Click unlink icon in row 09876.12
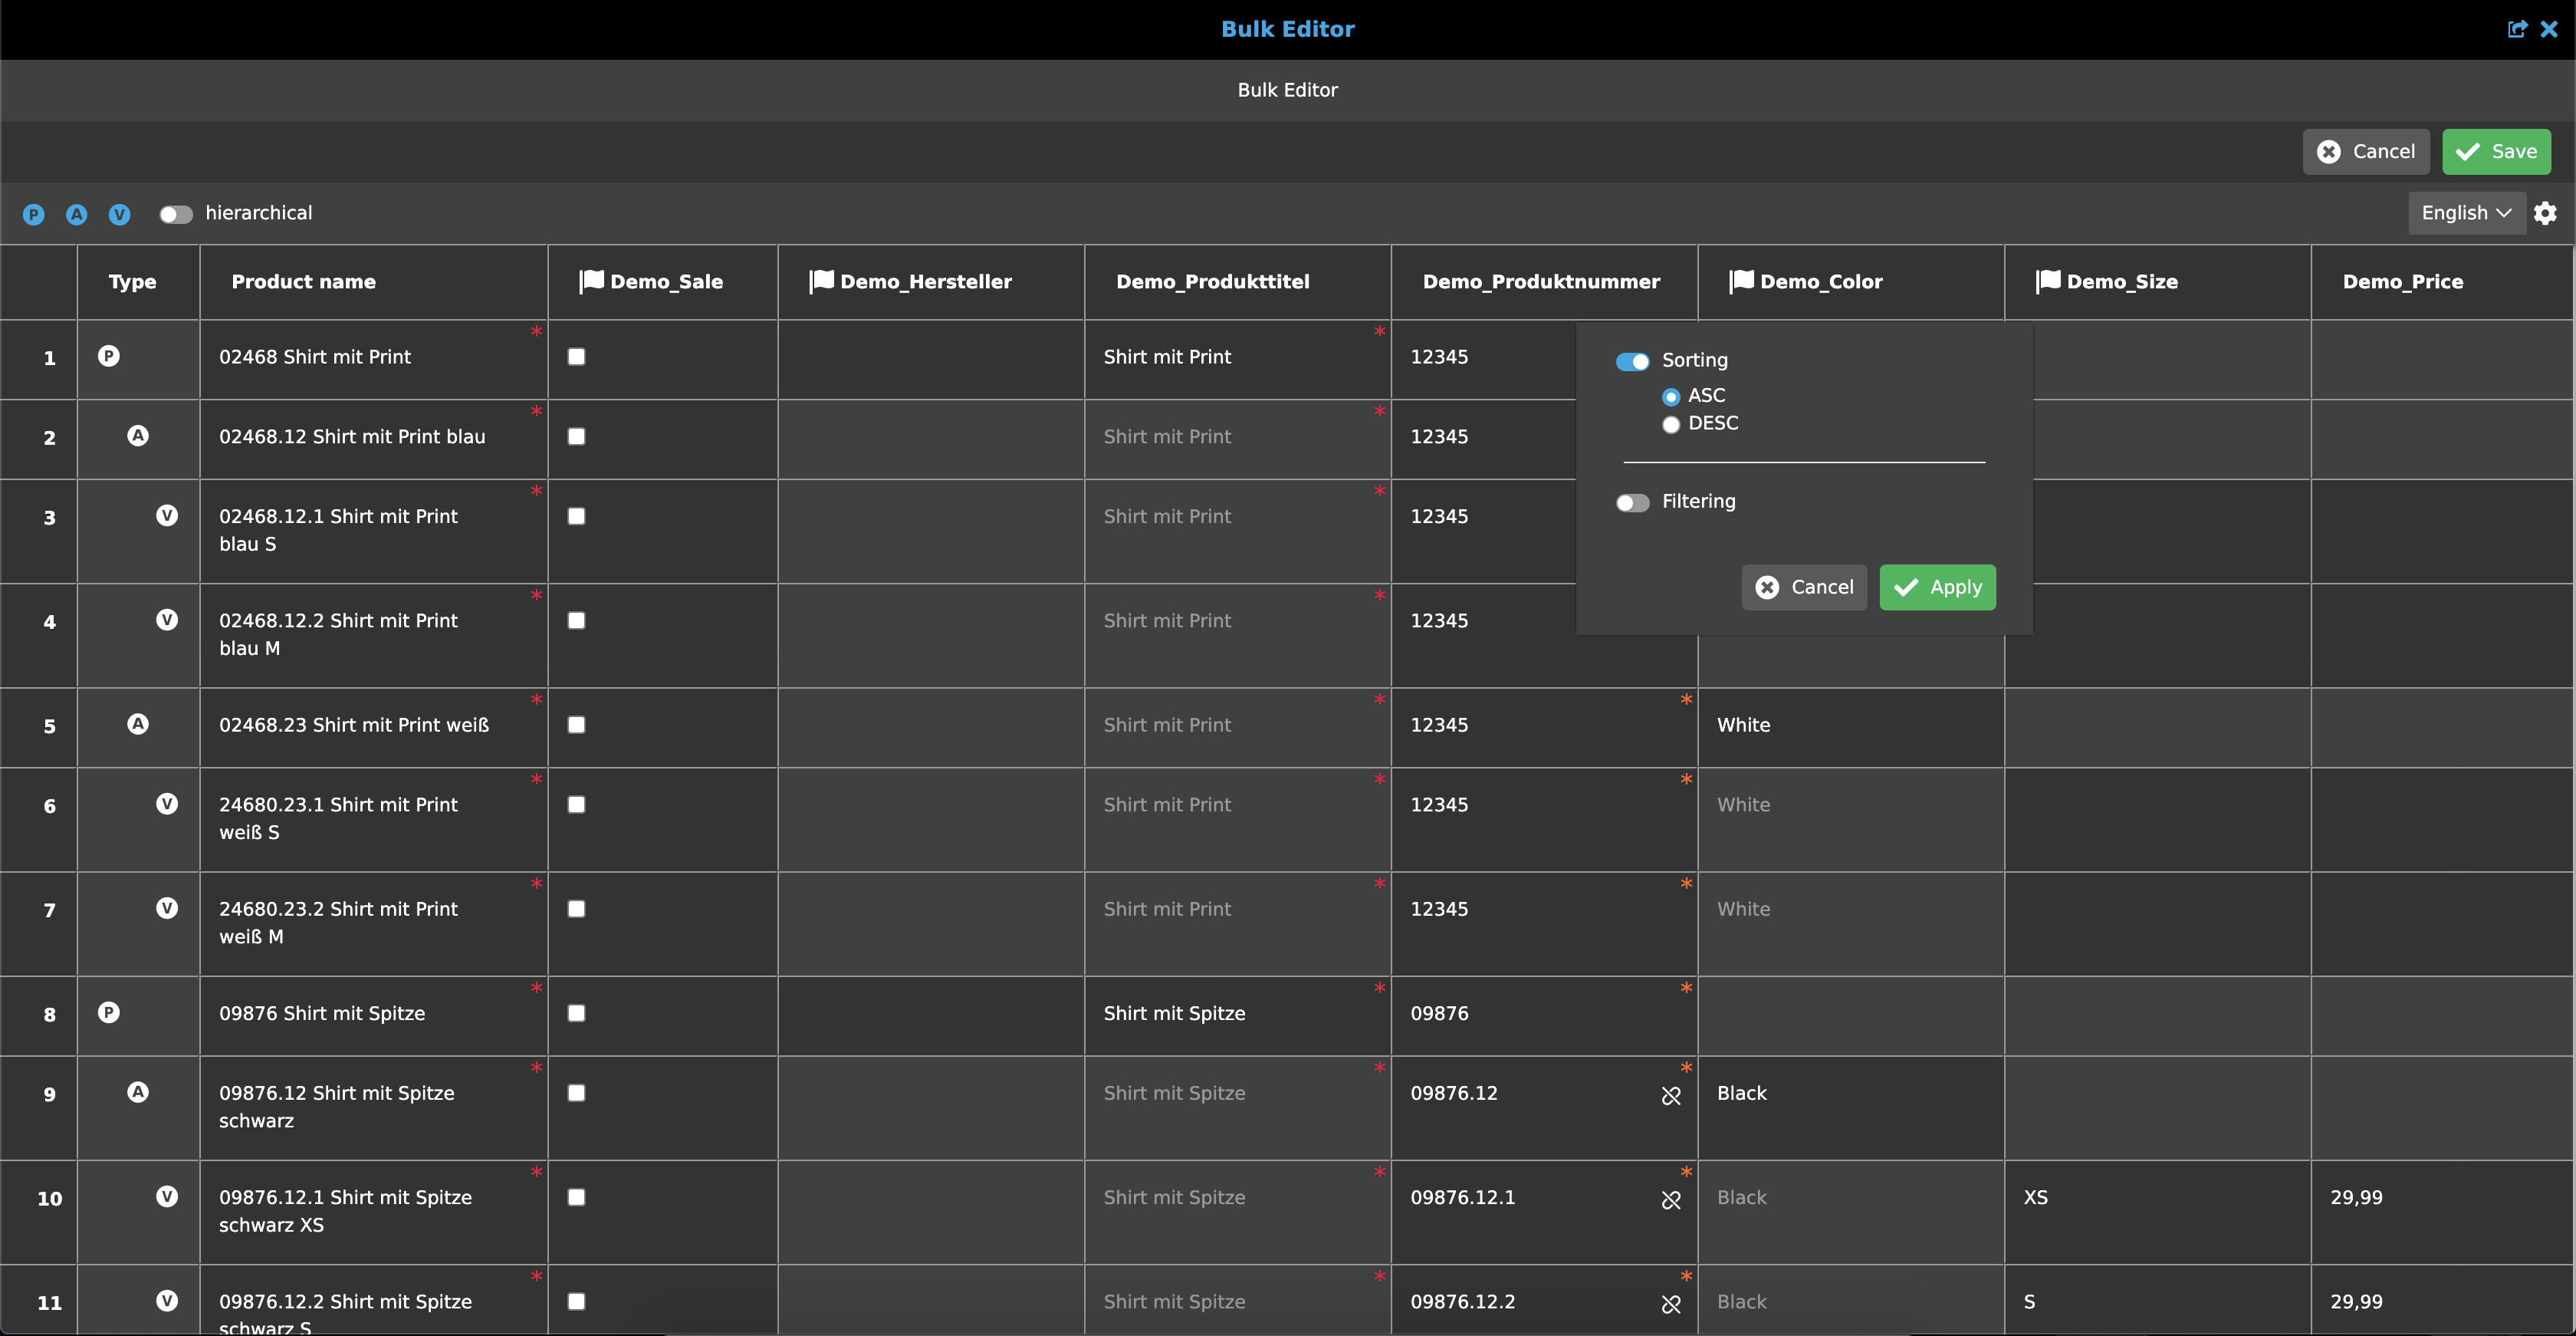The width and height of the screenshot is (2576, 1336). [1670, 1096]
